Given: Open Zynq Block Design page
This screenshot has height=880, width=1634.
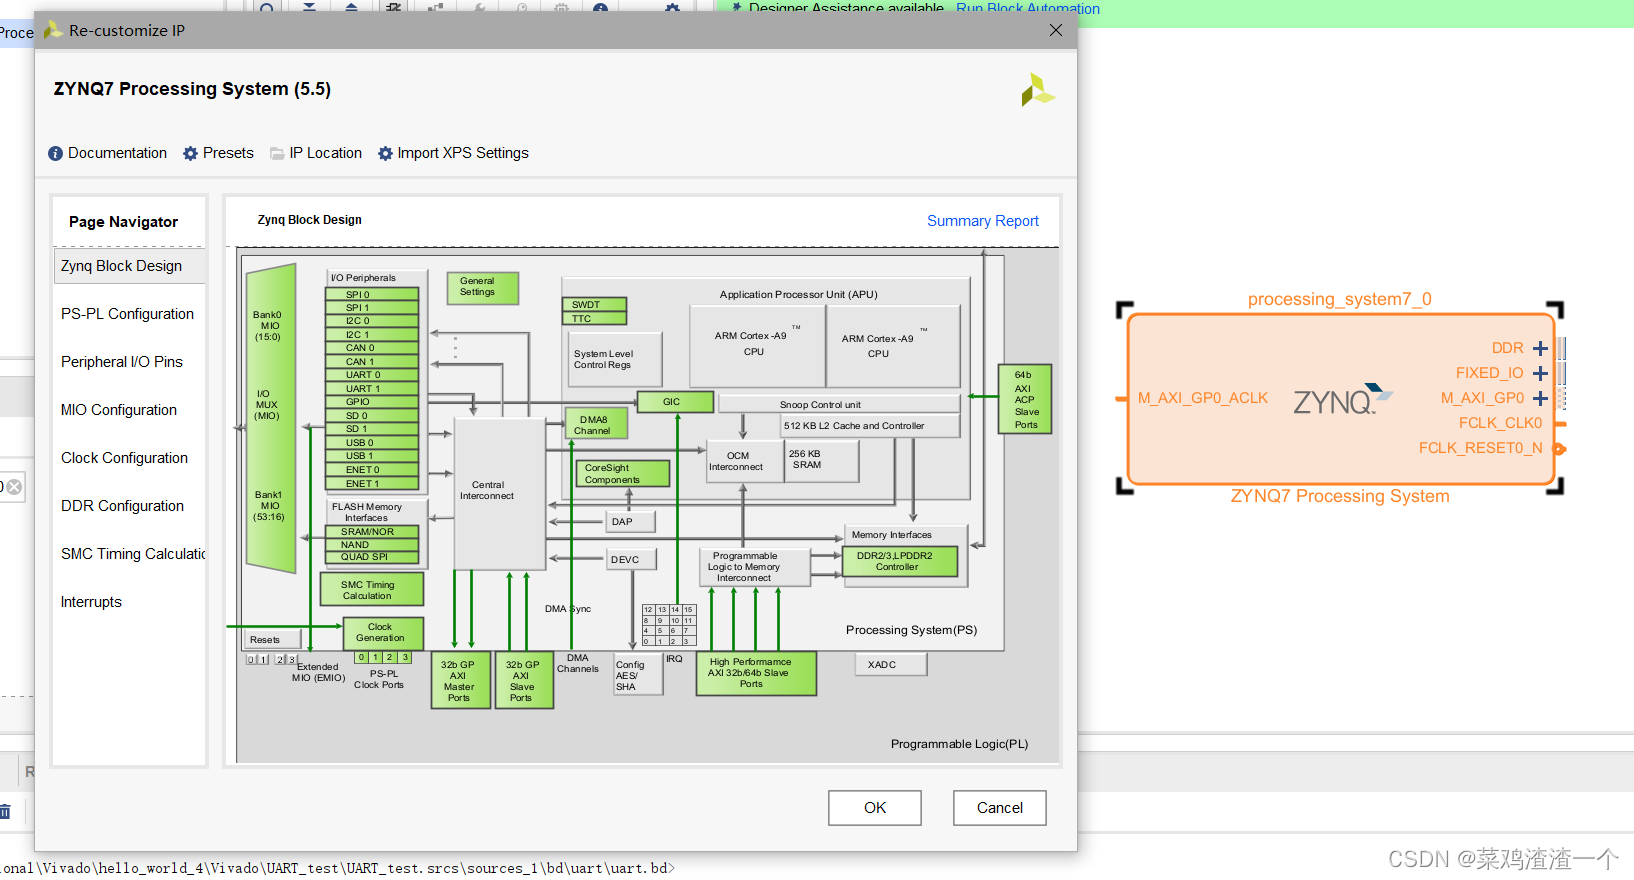Looking at the screenshot, I should (129, 266).
